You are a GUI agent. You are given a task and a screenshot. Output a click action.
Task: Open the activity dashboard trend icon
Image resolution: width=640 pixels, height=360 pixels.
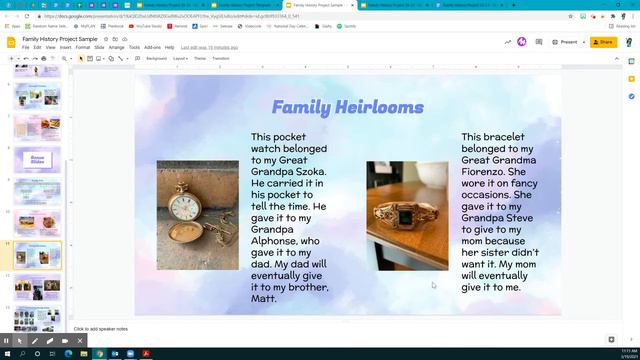508,42
